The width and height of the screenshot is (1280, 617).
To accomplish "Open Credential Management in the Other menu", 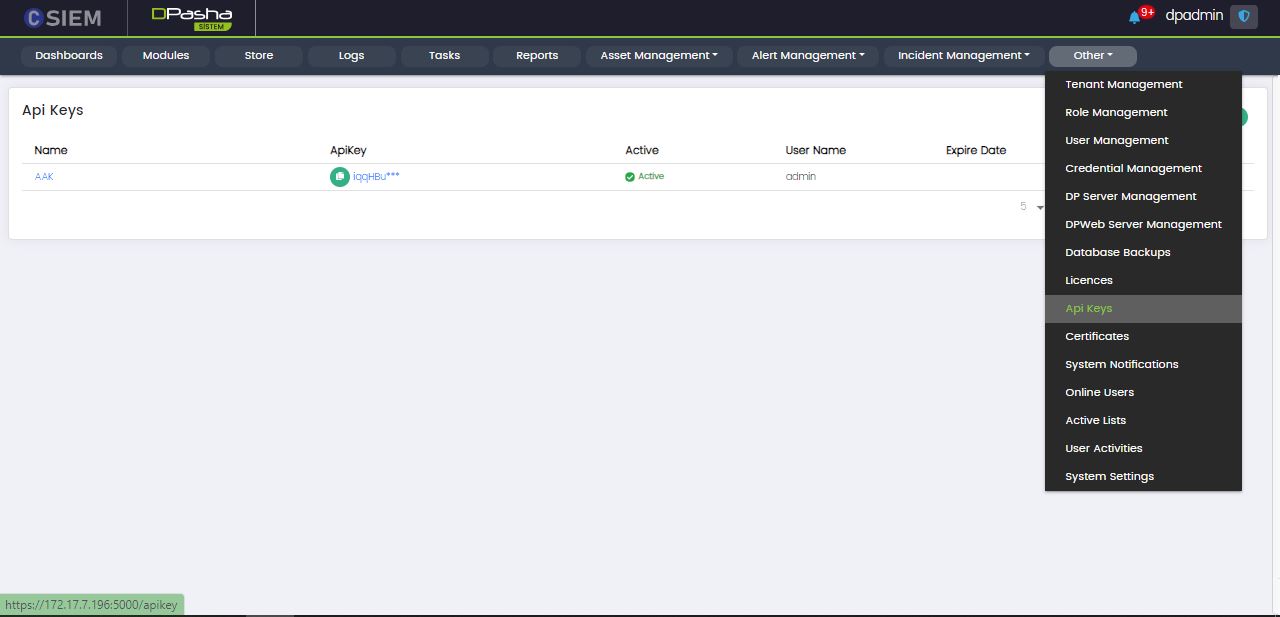I will [x=1133, y=169].
